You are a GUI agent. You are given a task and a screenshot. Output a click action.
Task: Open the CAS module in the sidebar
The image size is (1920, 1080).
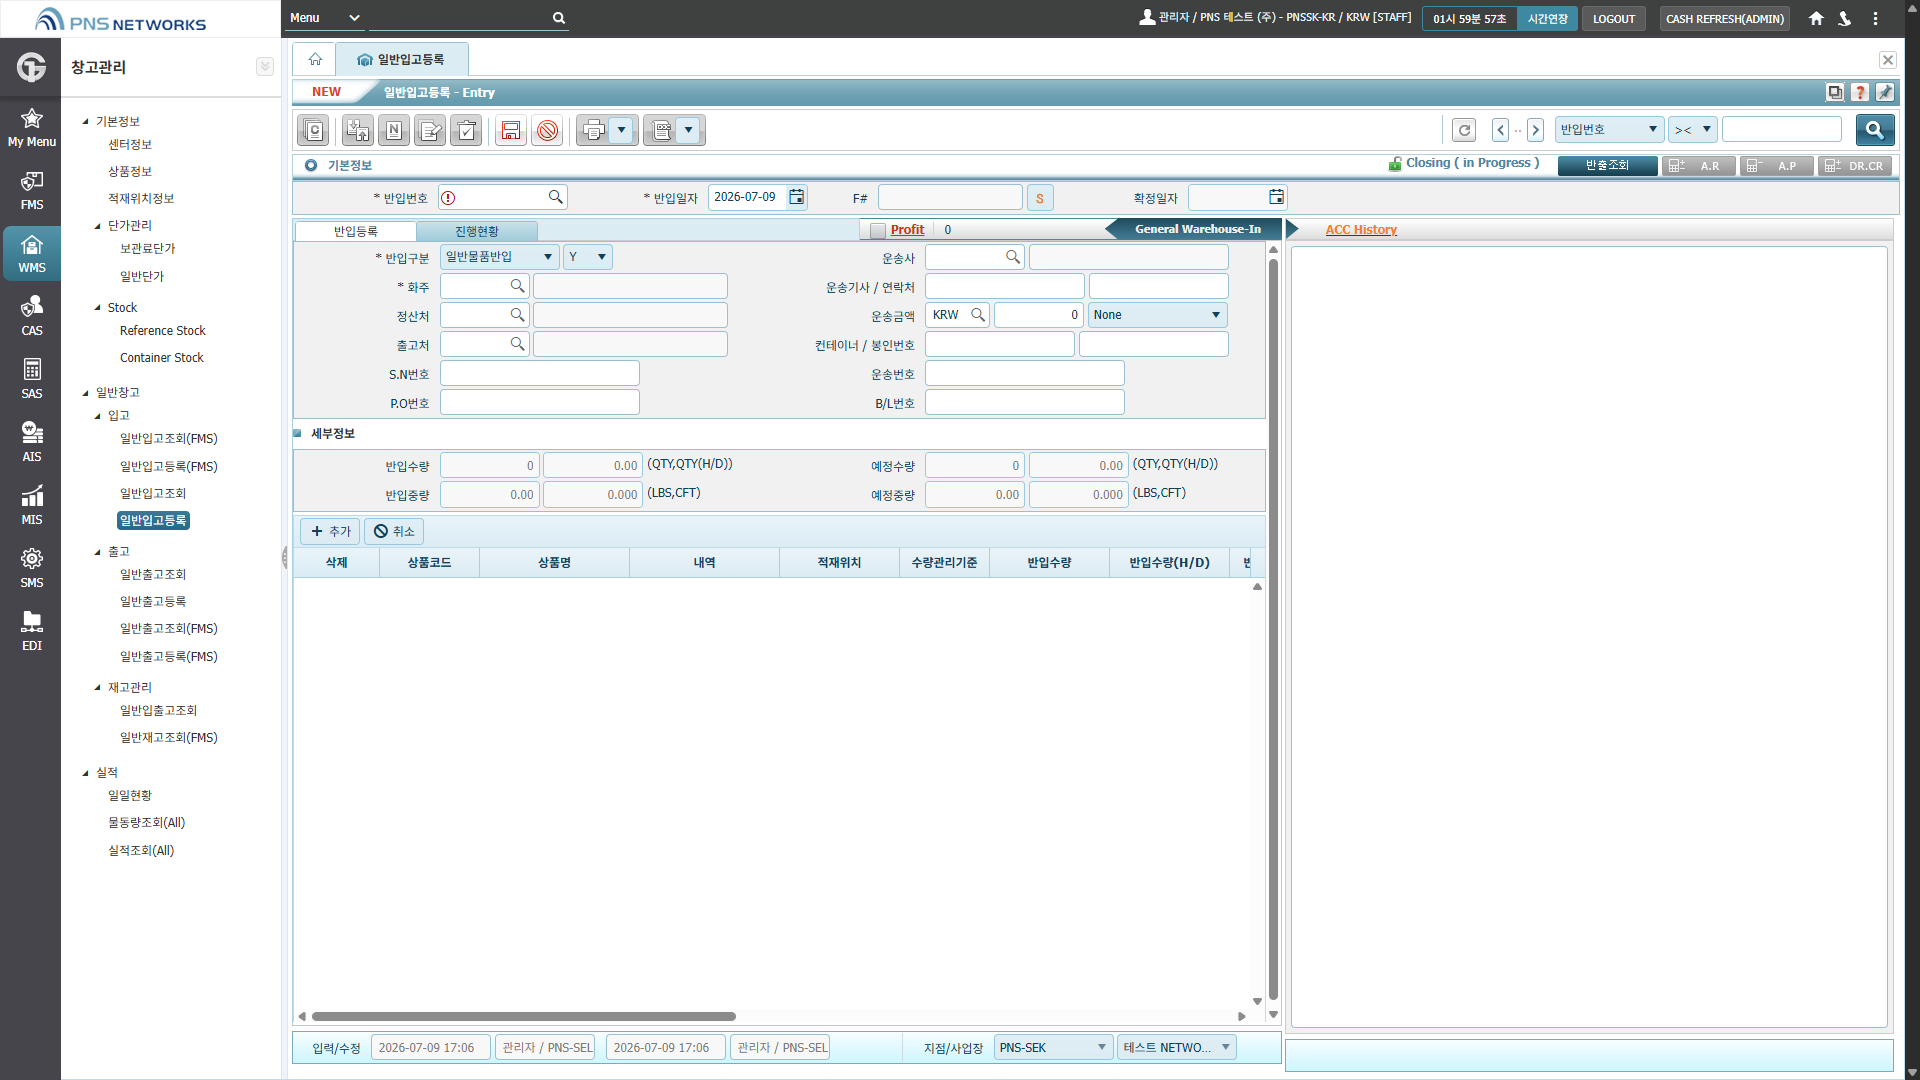click(31, 316)
